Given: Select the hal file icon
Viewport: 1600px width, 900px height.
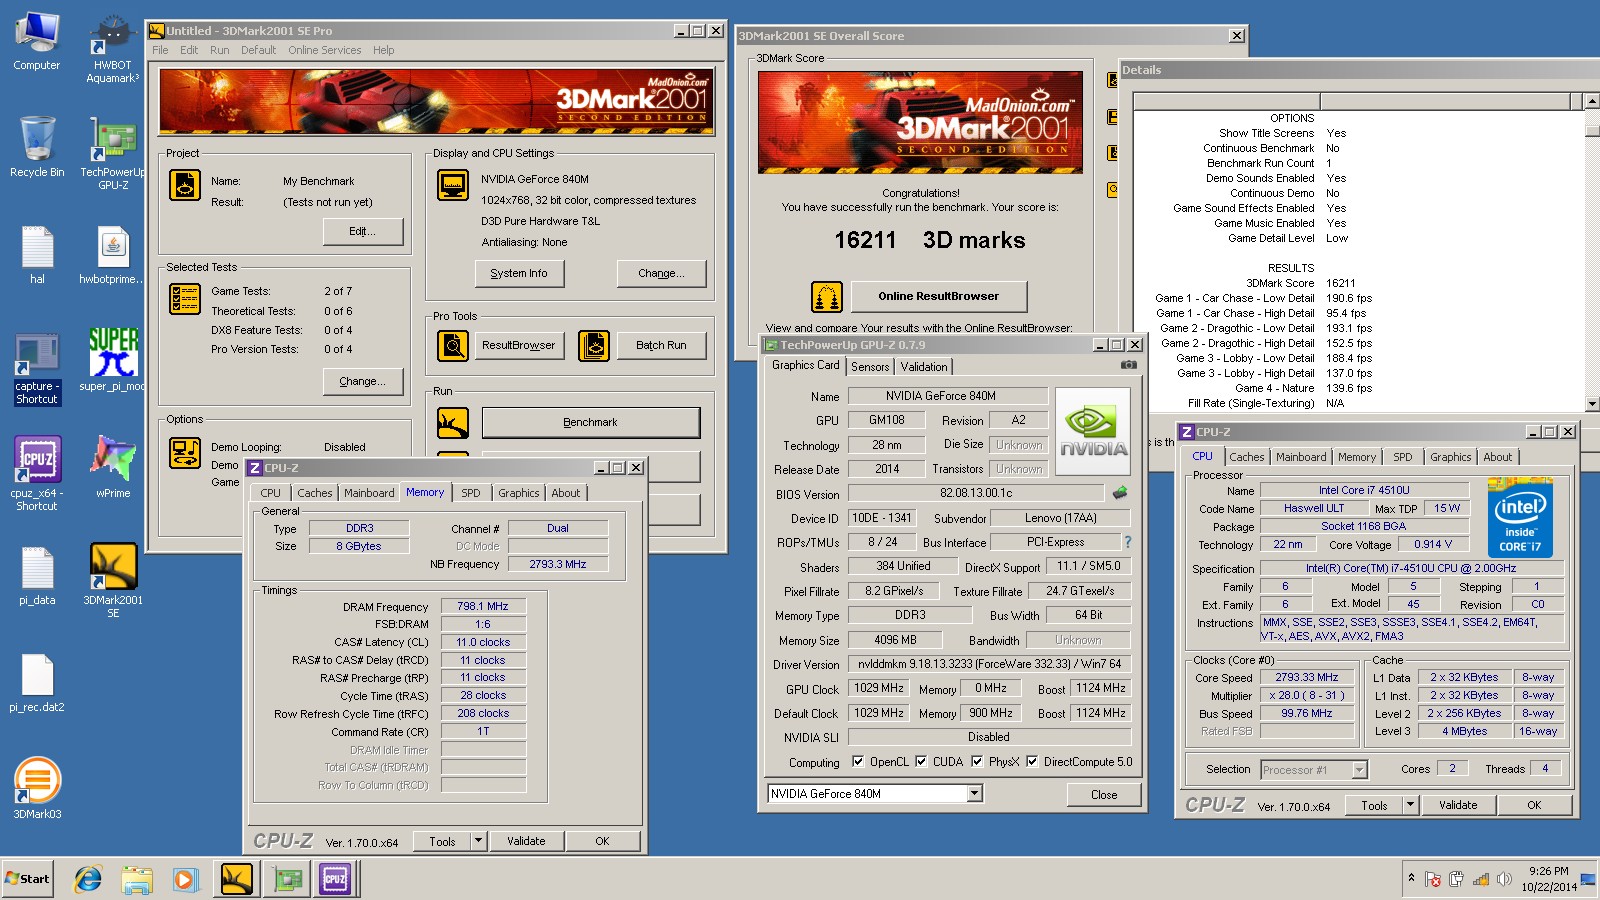Looking at the screenshot, I should coord(37,254).
